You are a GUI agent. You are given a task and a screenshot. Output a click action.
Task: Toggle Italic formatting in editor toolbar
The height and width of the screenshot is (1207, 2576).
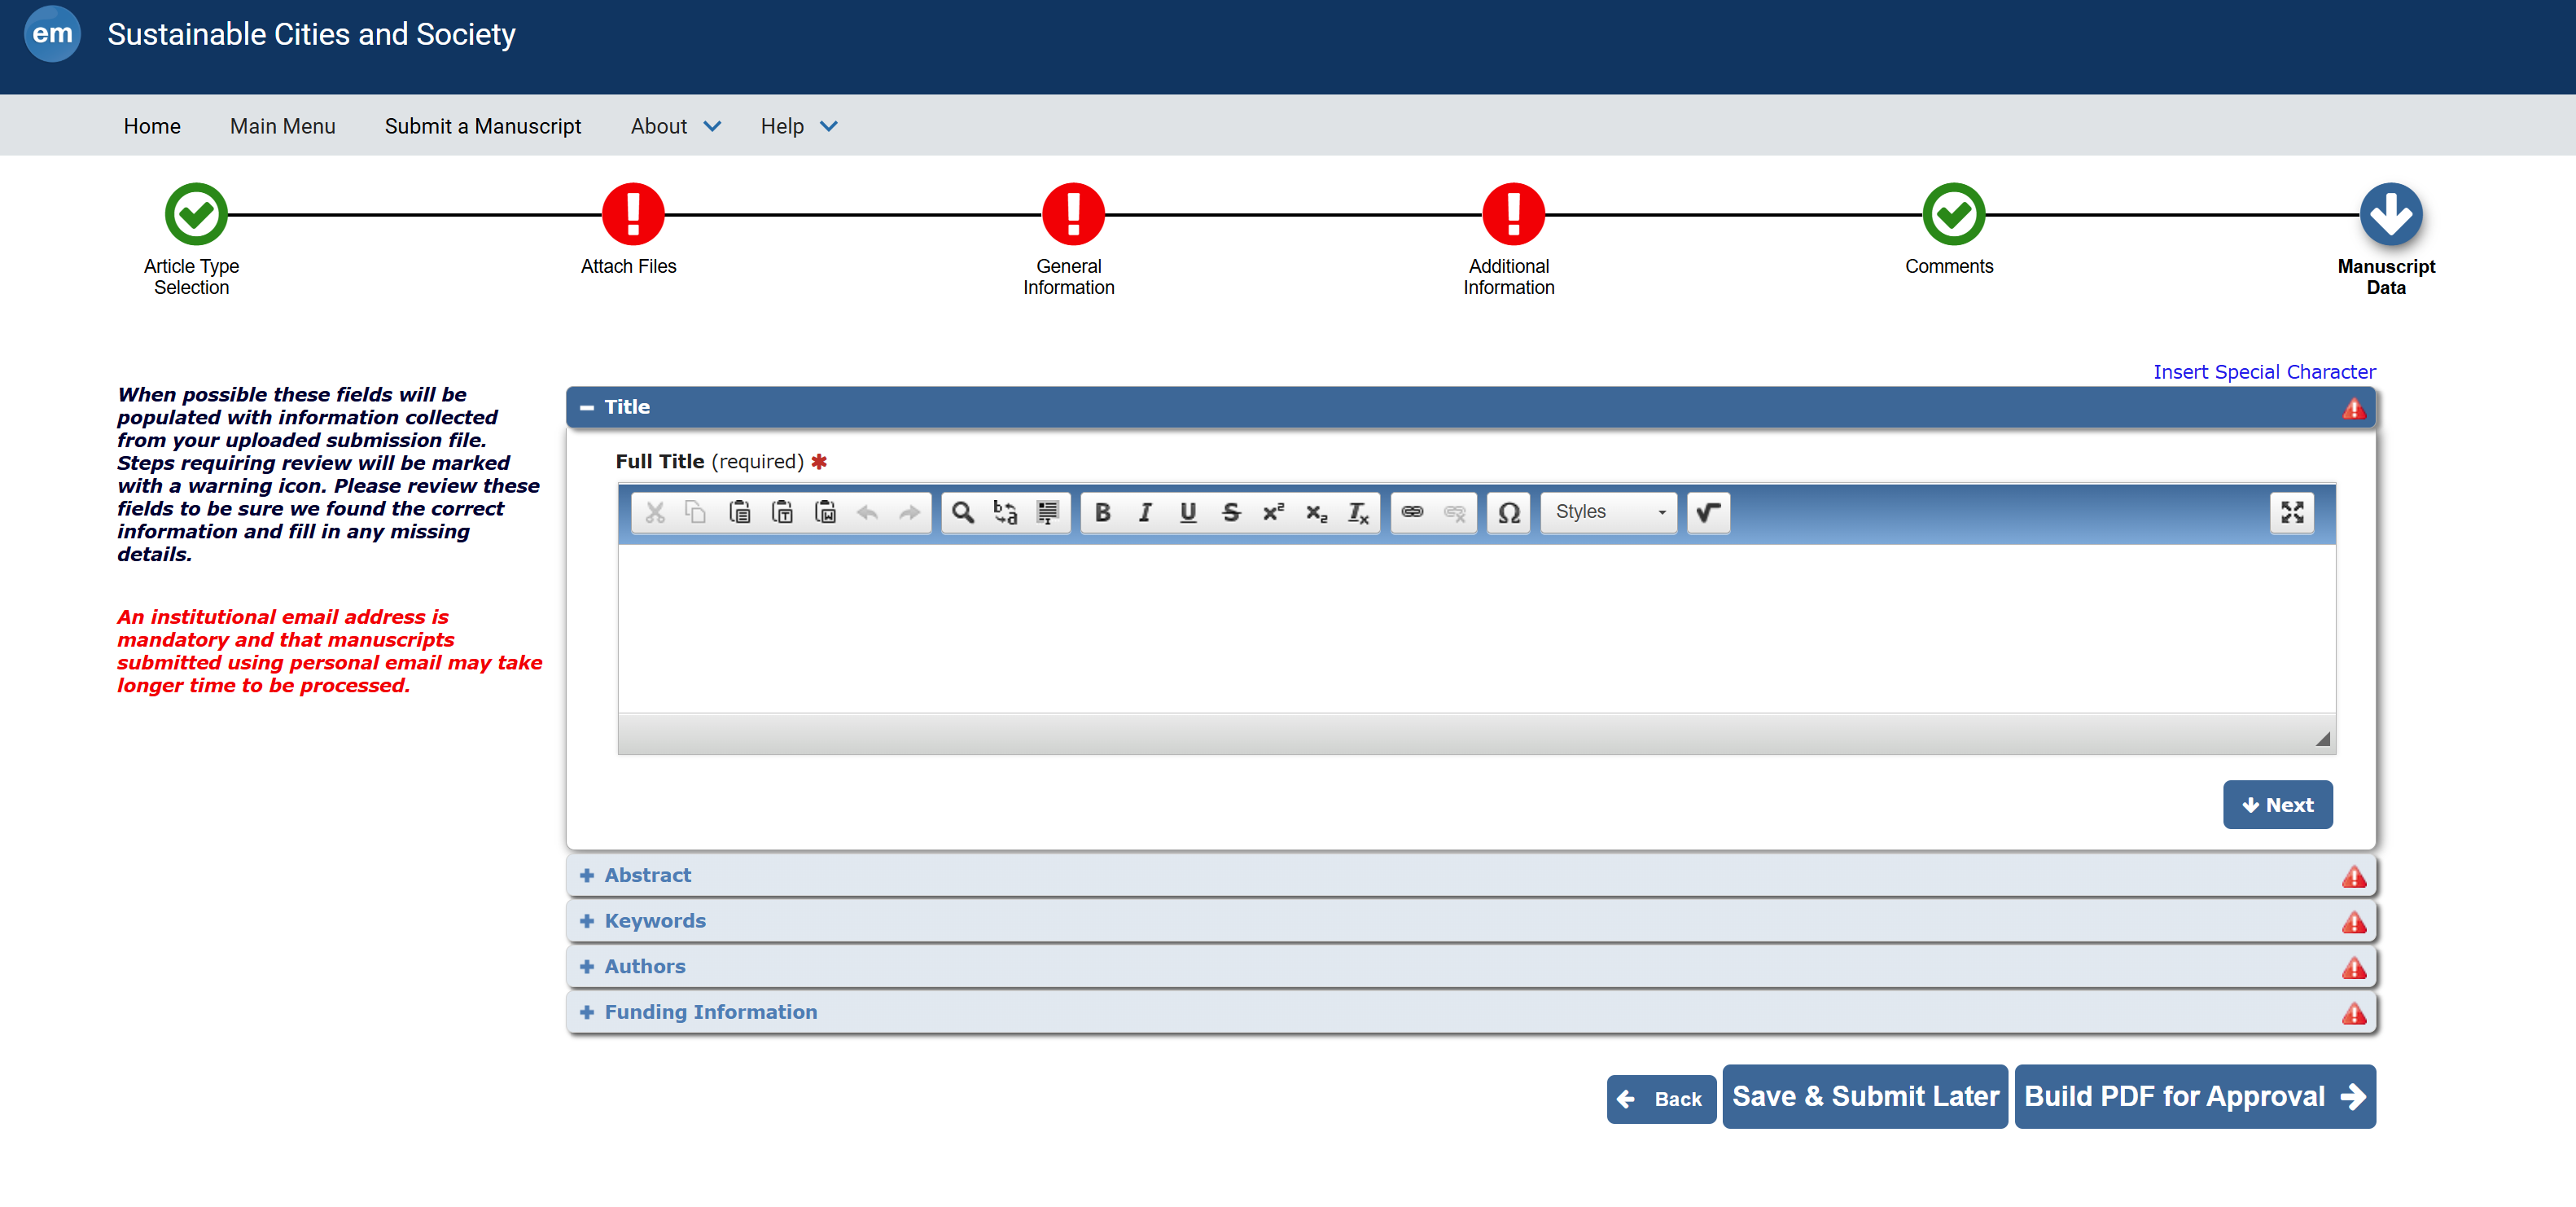1145,512
